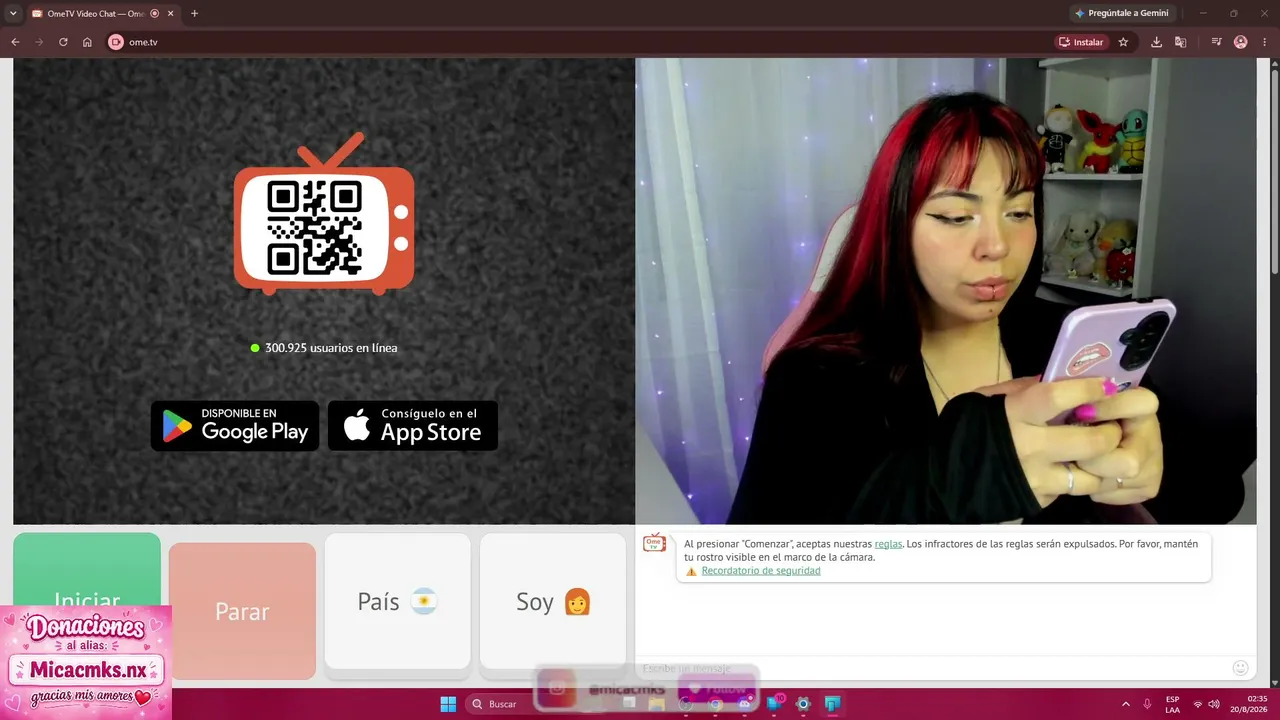
Task: Open the gear-shaped app on the taskbar
Action: 803,704
